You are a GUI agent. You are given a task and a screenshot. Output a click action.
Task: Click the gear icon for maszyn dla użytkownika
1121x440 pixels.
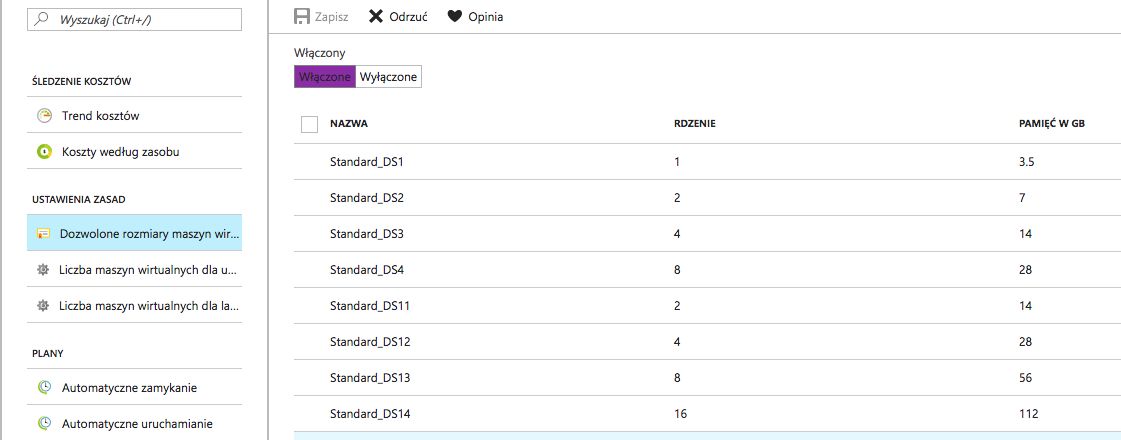point(44,269)
